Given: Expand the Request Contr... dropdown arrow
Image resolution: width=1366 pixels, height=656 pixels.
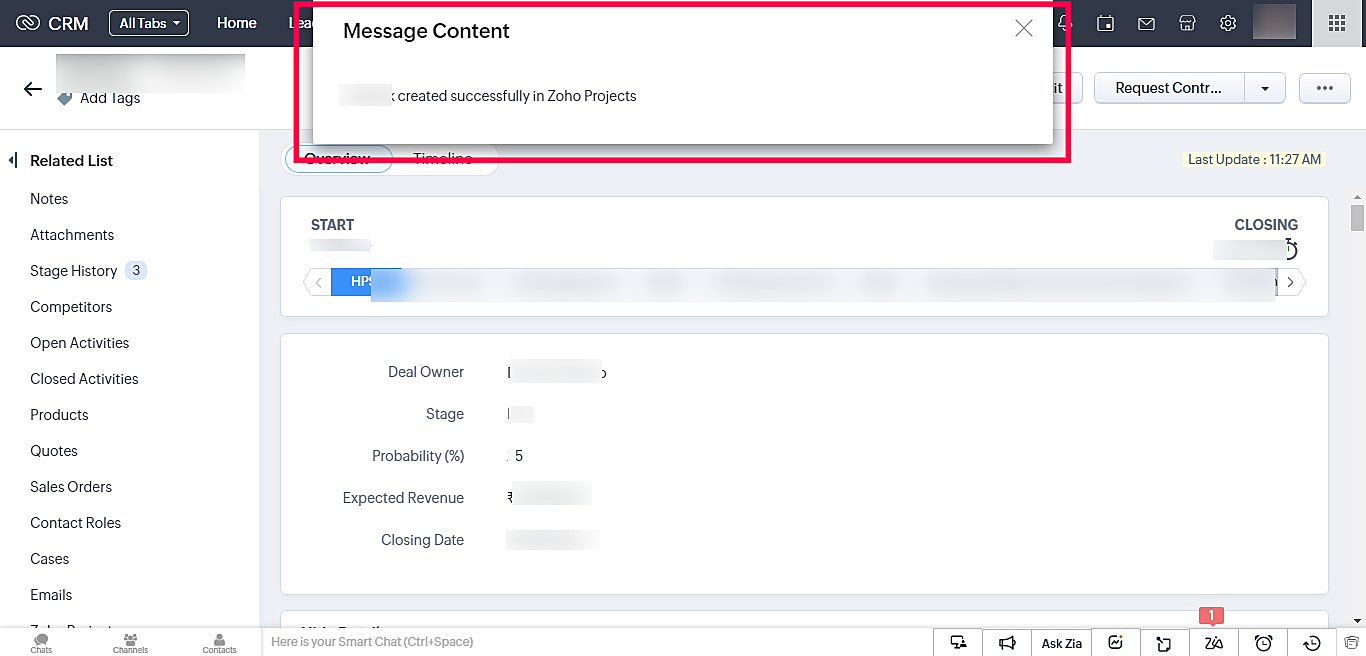Looking at the screenshot, I should [1265, 88].
